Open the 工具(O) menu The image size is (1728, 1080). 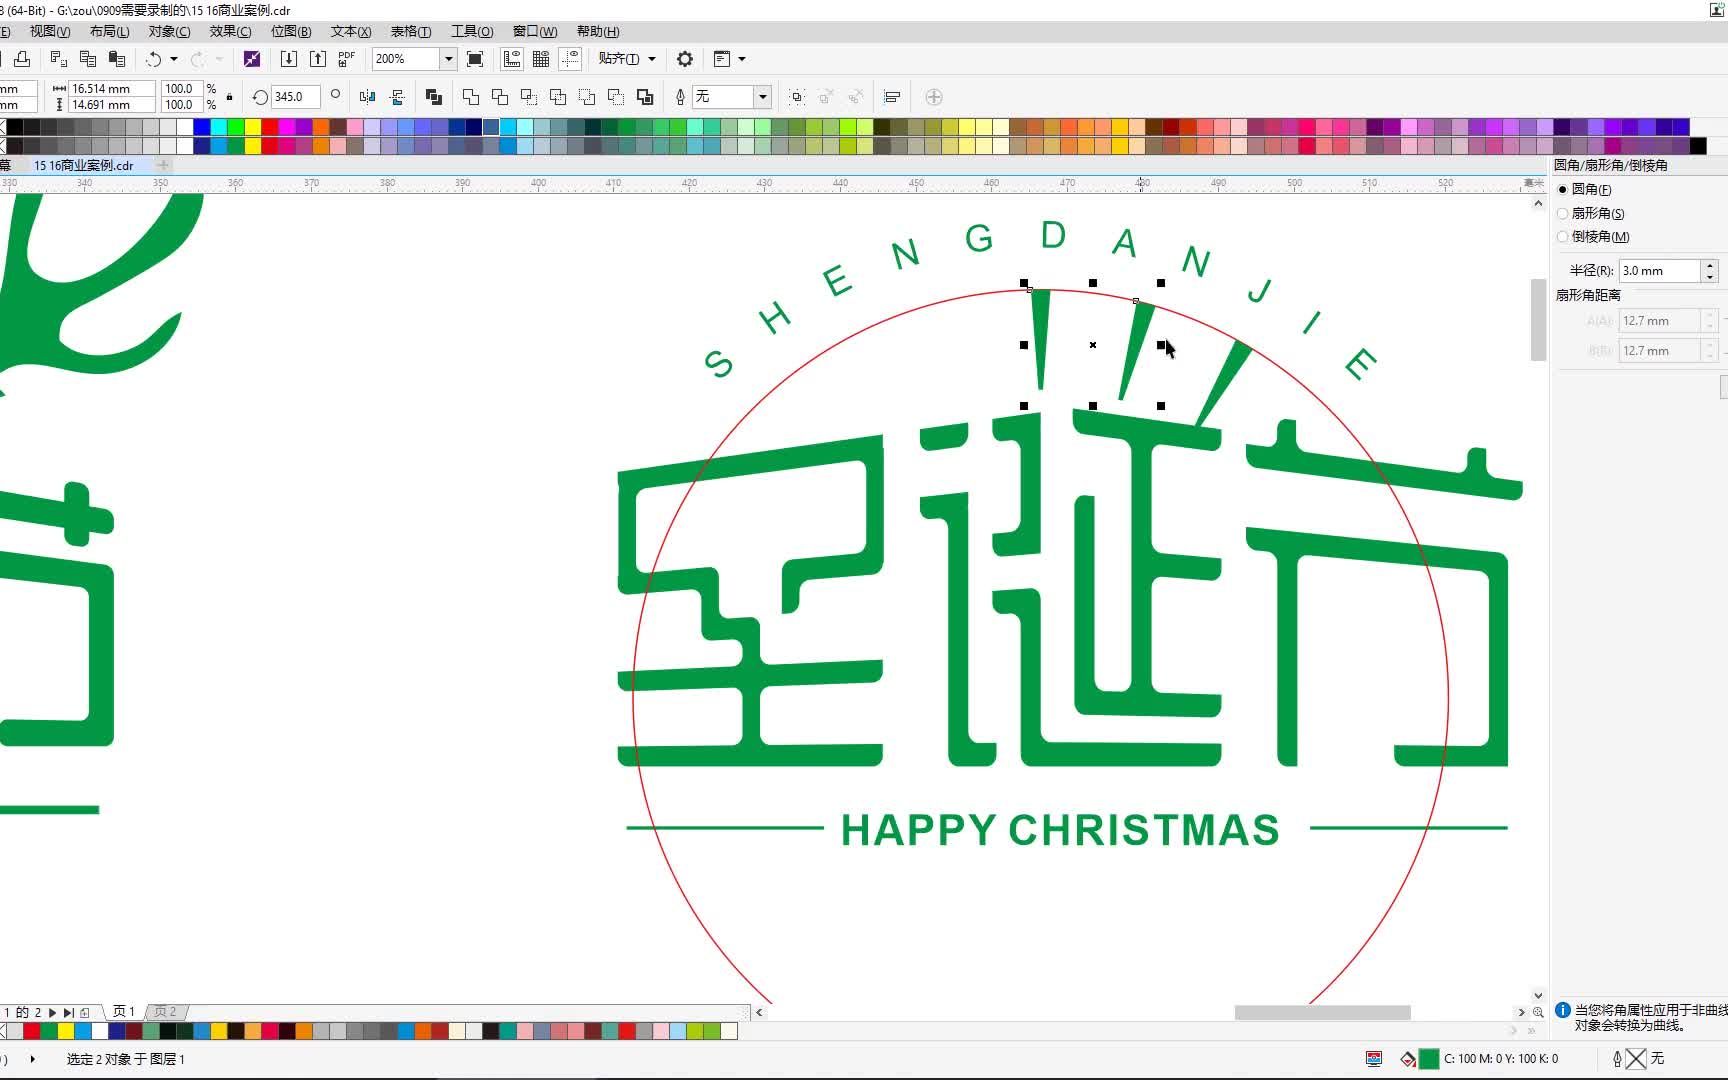[472, 32]
